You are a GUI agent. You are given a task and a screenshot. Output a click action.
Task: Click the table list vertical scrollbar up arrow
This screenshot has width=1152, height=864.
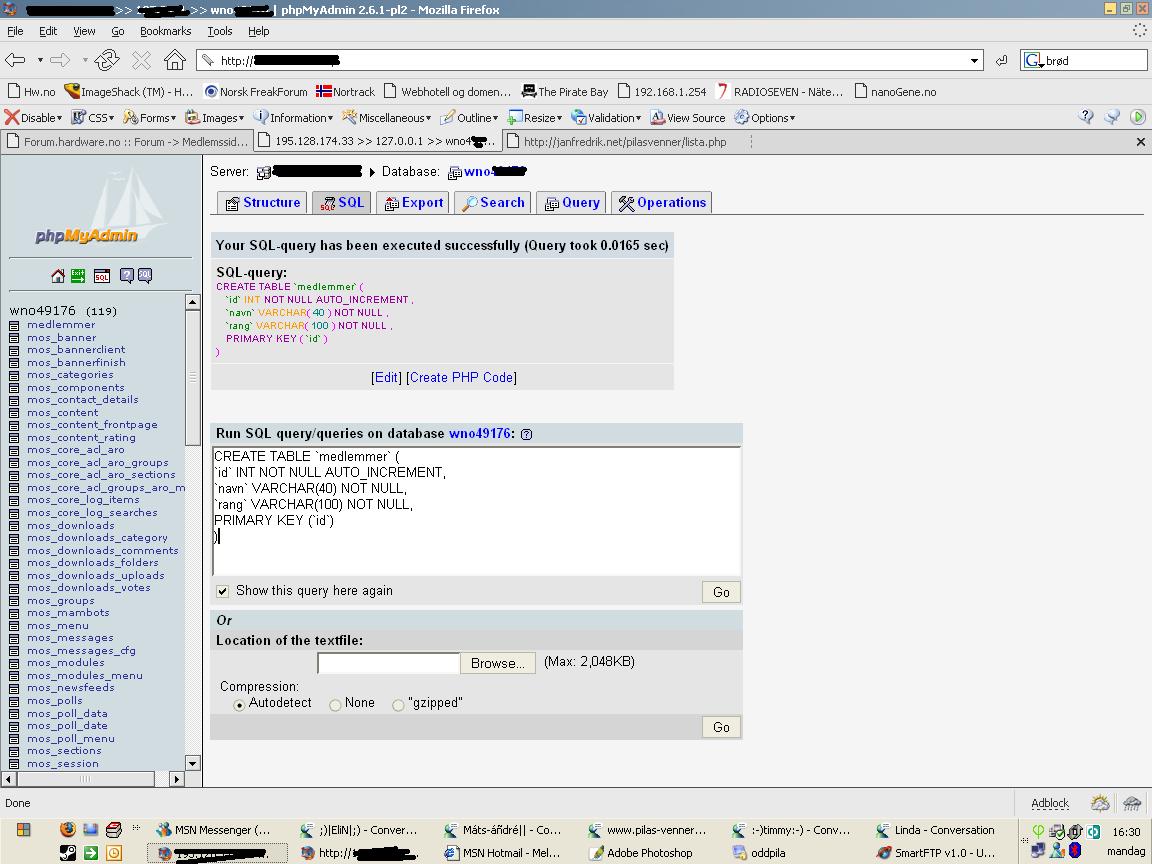click(192, 302)
